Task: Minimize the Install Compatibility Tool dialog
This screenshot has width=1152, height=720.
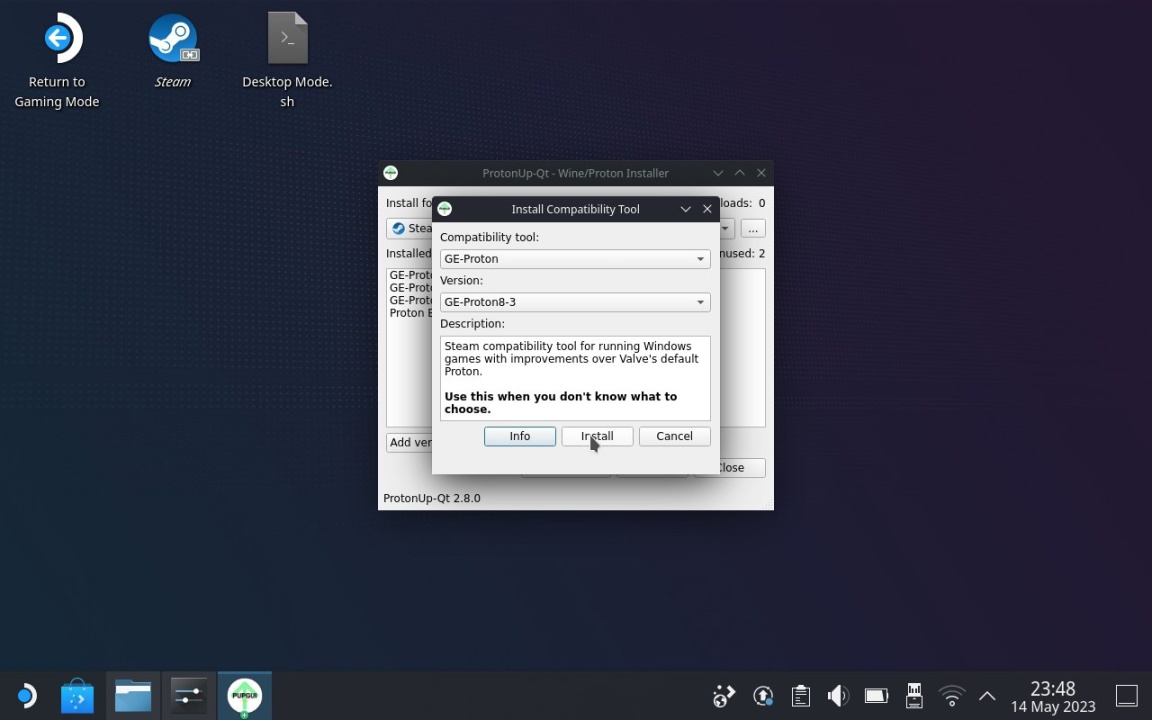Action: (x=685, y=209)
